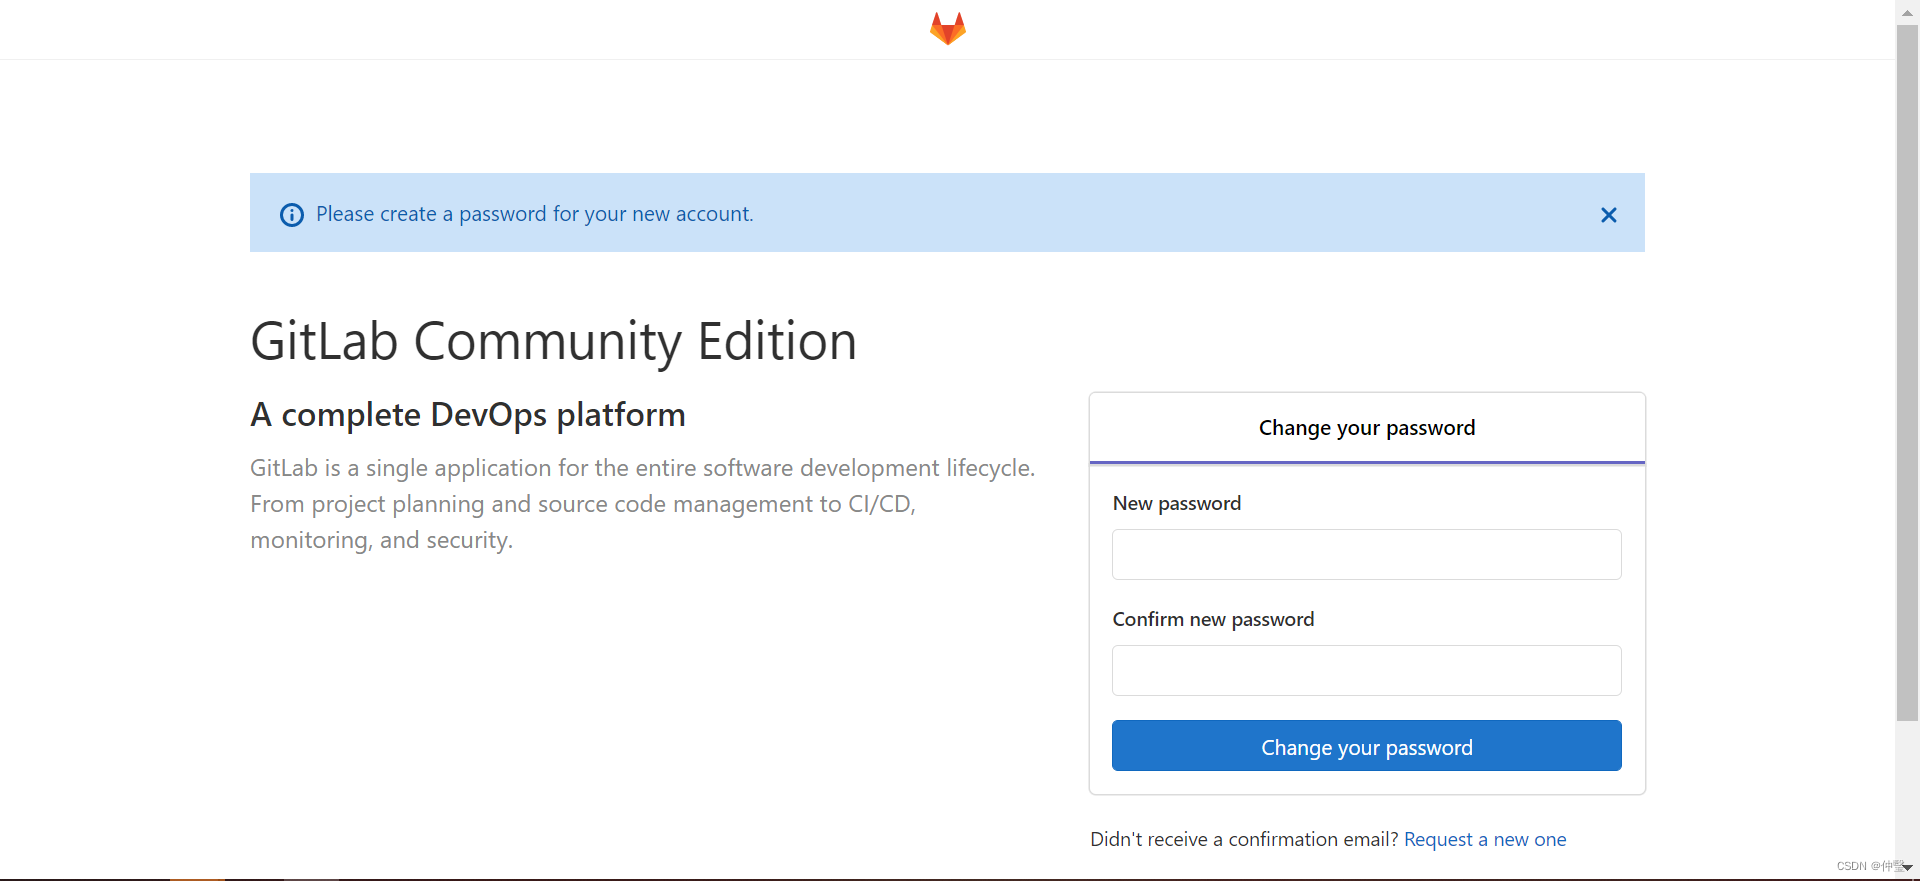The height and width of the screenshot is (881, 1920).
Task: Open the 'Request a new one' link
Action: tap(1485, 839)
